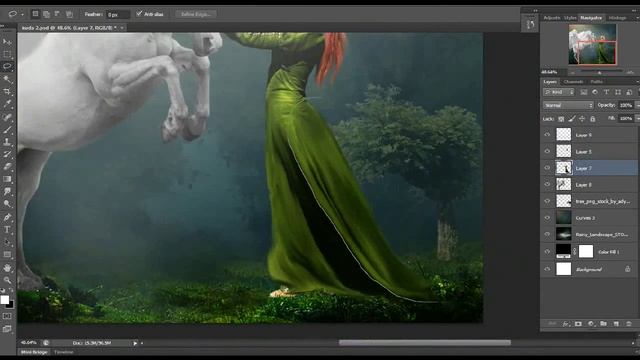Screen dimensions: 640x360
Task: Create a new layer
Action: 616,324
